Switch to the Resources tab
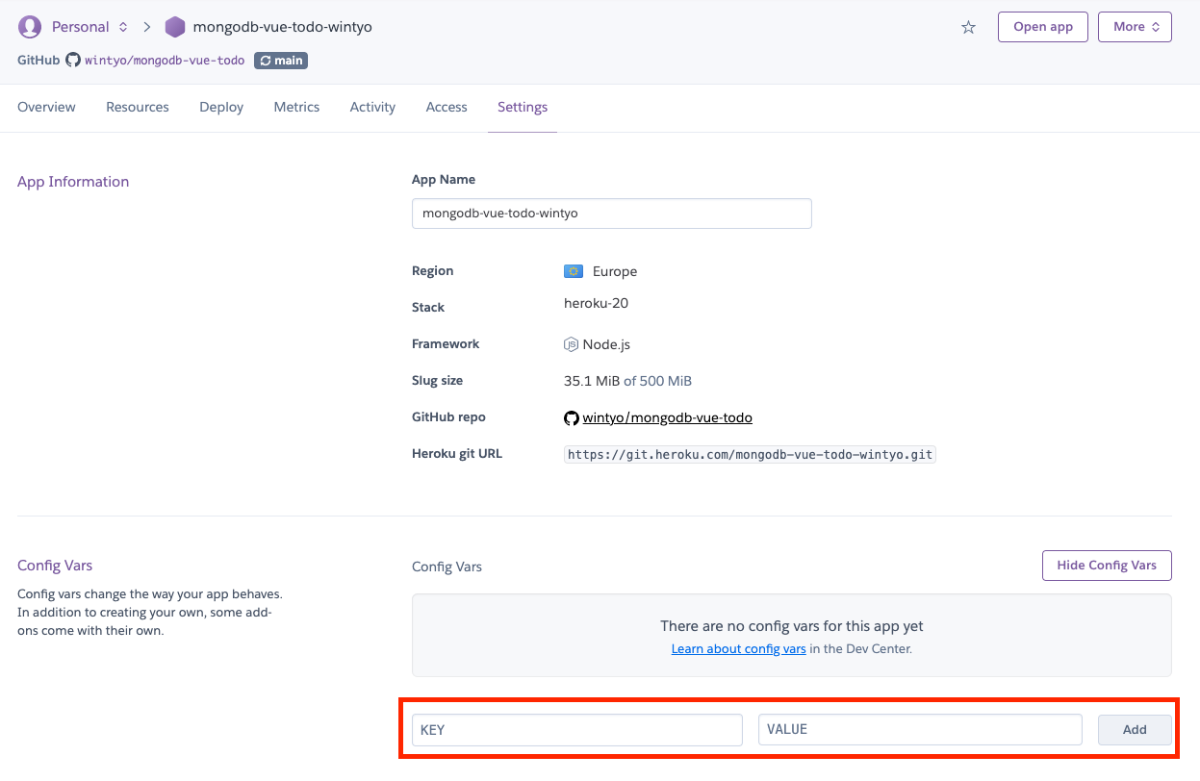 pyautogui.click(x=137, y=107)
